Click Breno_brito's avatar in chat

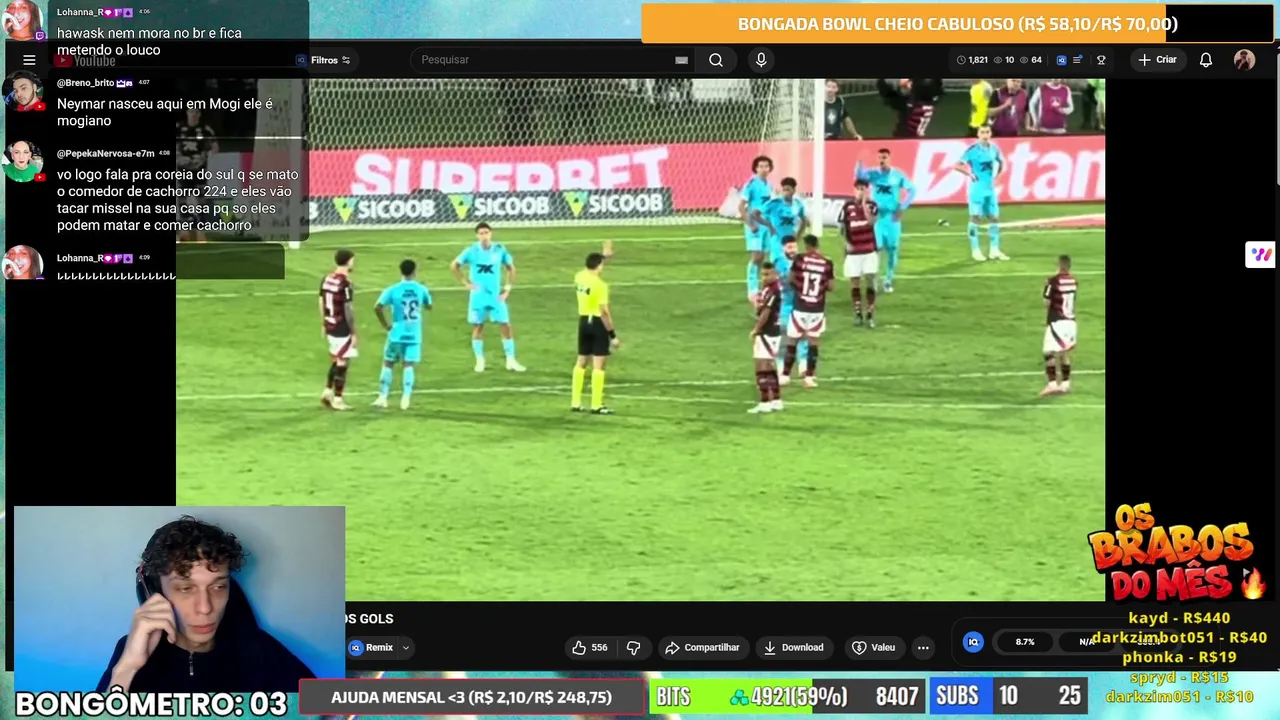[x=22, y=93]
